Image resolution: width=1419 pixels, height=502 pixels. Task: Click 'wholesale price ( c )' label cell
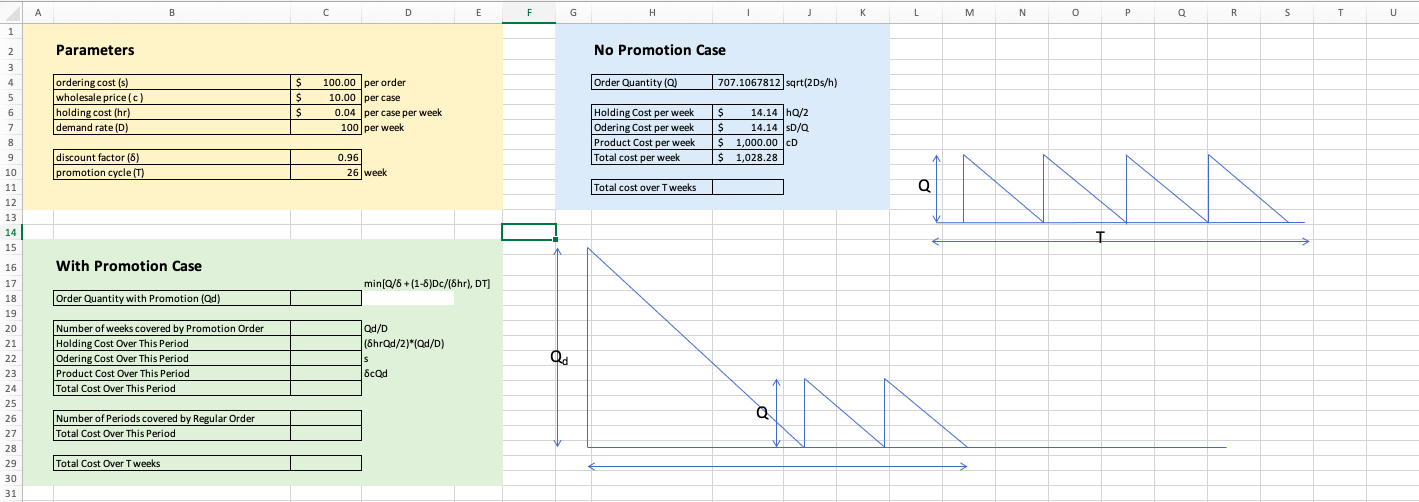(171, 97)
